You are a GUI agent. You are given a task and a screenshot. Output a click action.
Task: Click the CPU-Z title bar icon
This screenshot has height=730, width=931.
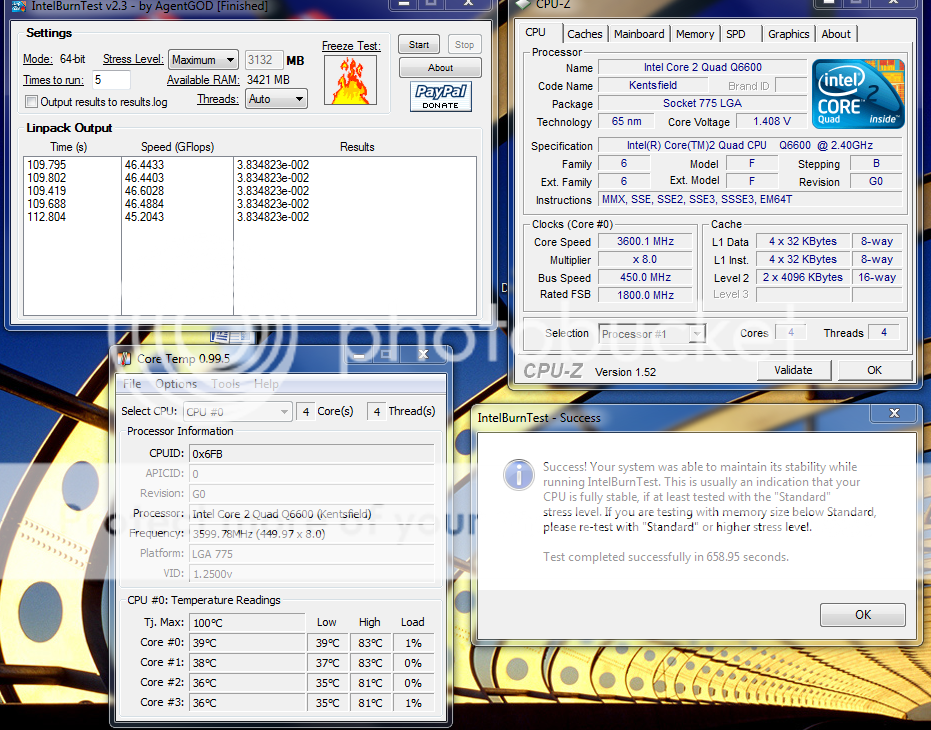pos(521,5)
